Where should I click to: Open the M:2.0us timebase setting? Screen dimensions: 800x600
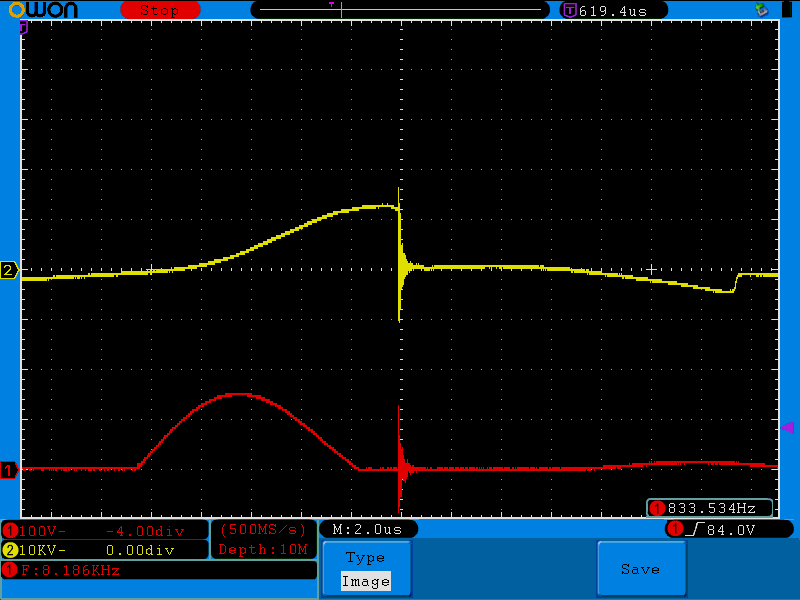point(367,529)
